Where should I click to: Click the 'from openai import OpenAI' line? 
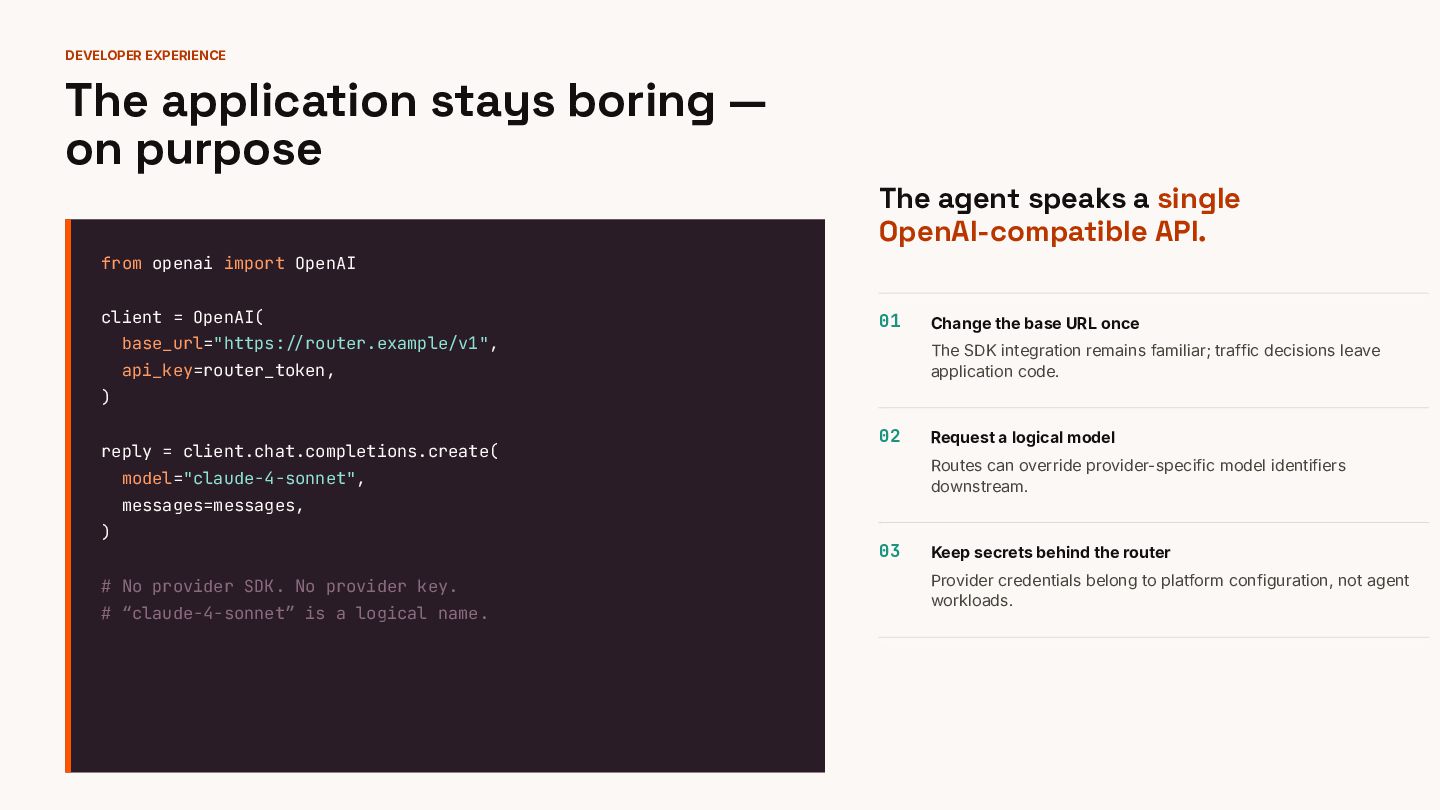click(x=228, y=263)
